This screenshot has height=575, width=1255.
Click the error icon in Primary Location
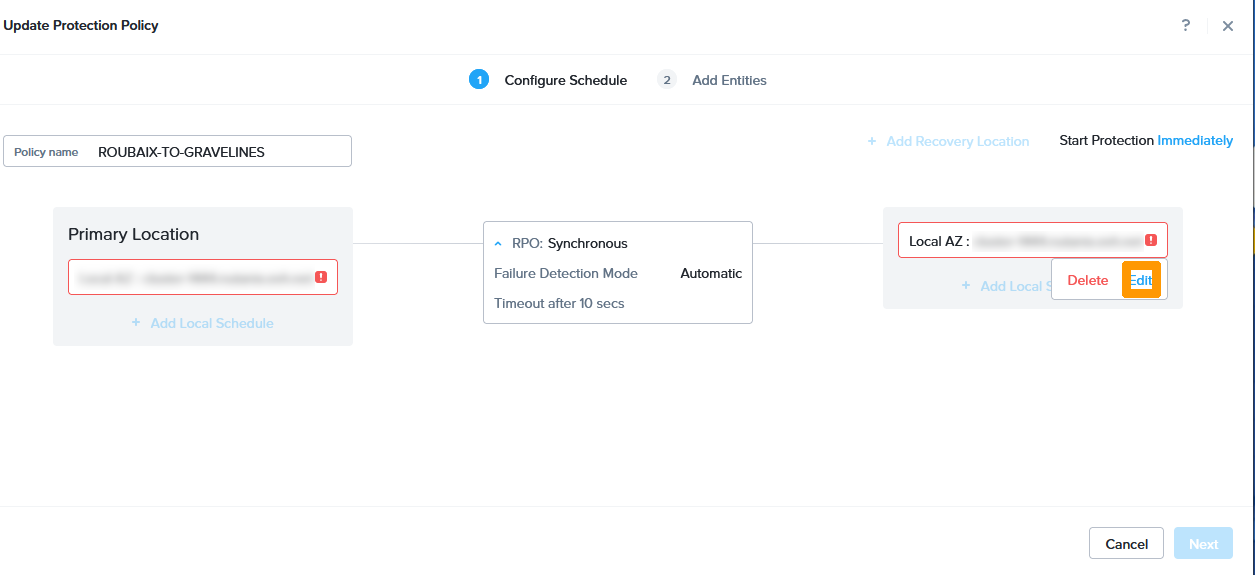coord(321,277)
